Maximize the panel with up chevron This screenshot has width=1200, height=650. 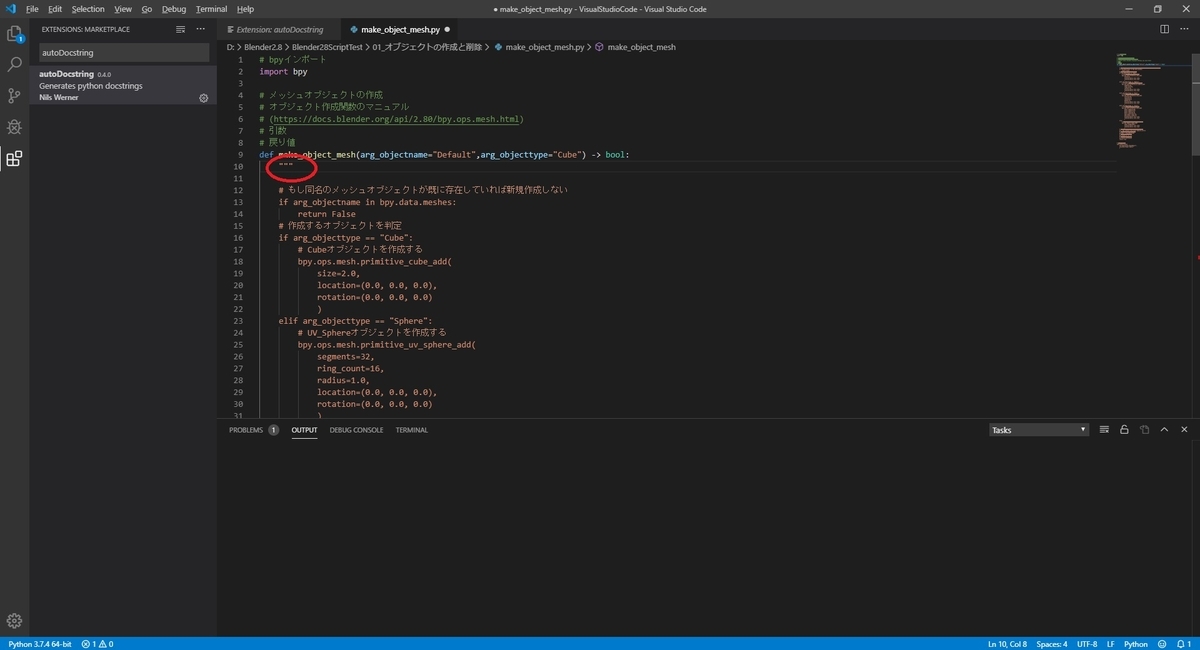coord(1164,430)
